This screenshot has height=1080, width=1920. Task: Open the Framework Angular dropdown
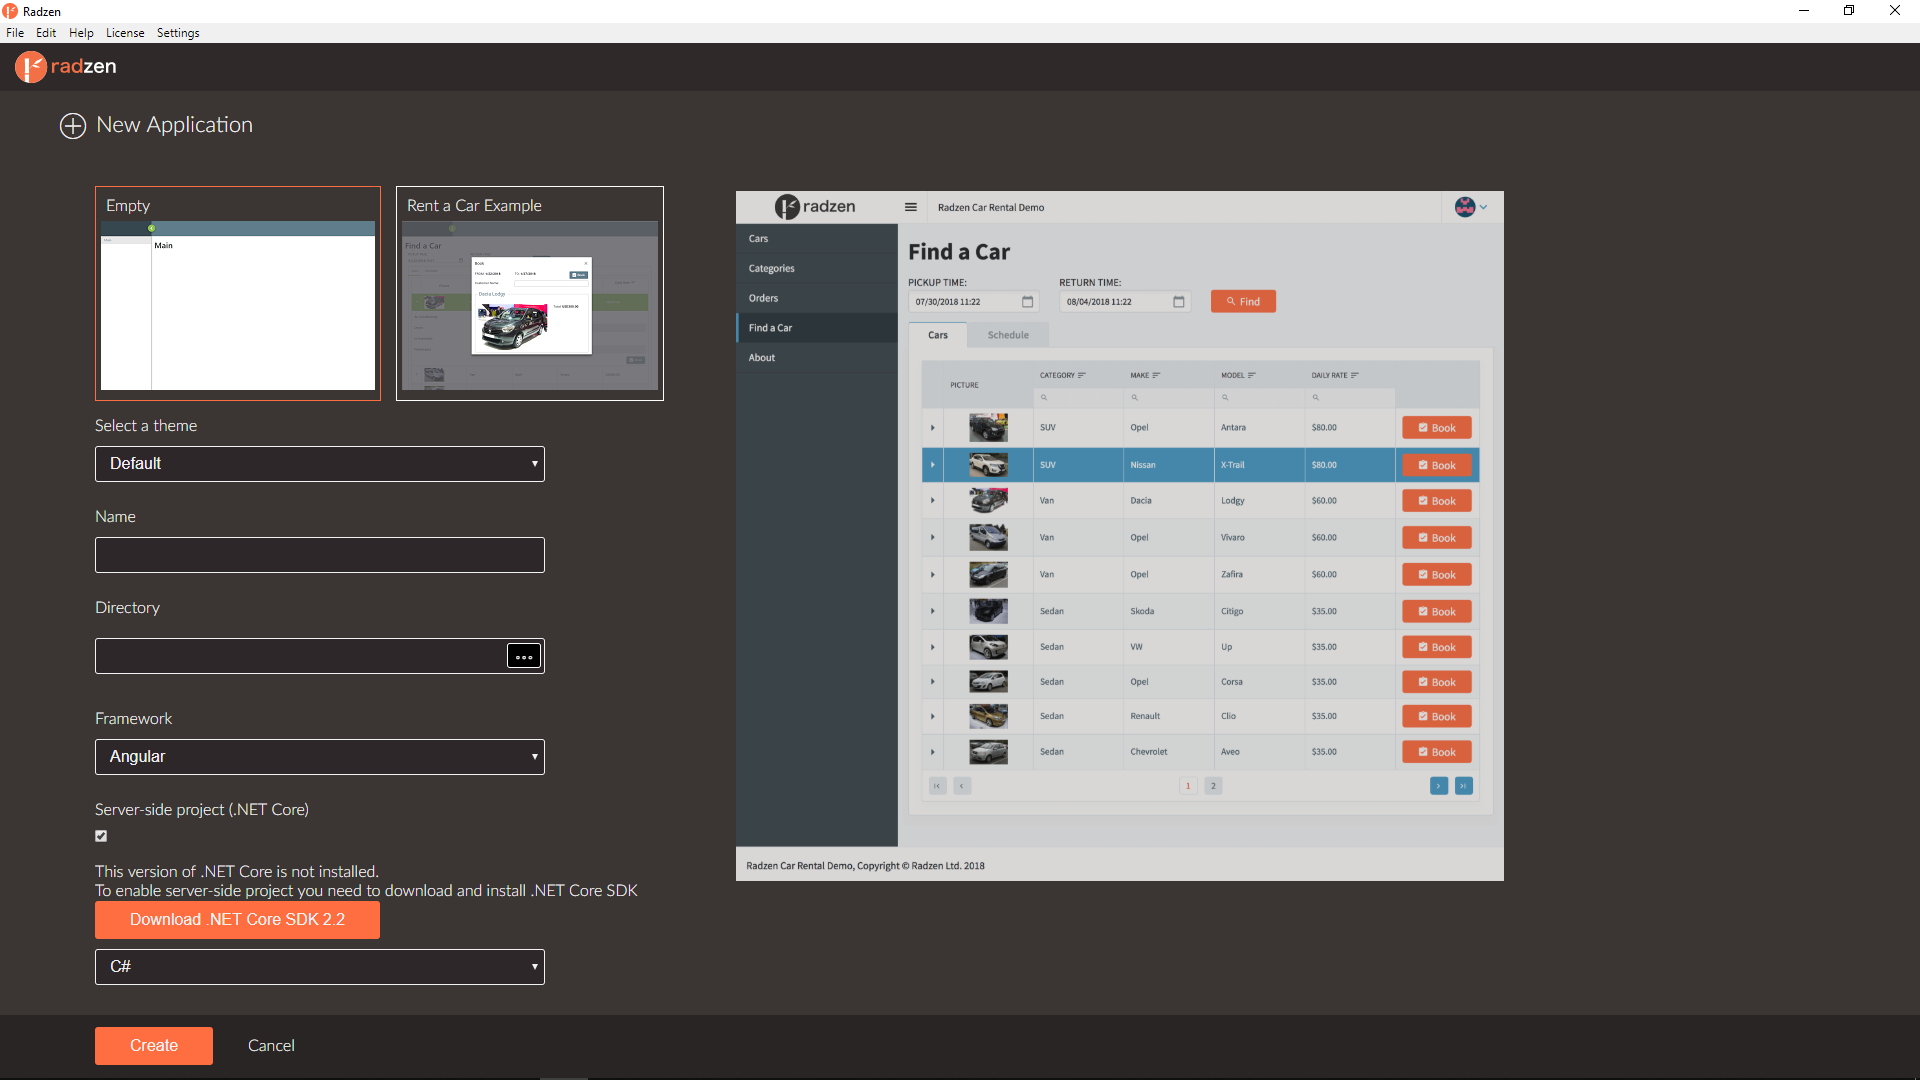pyautogui.click(x=320, y=757)
